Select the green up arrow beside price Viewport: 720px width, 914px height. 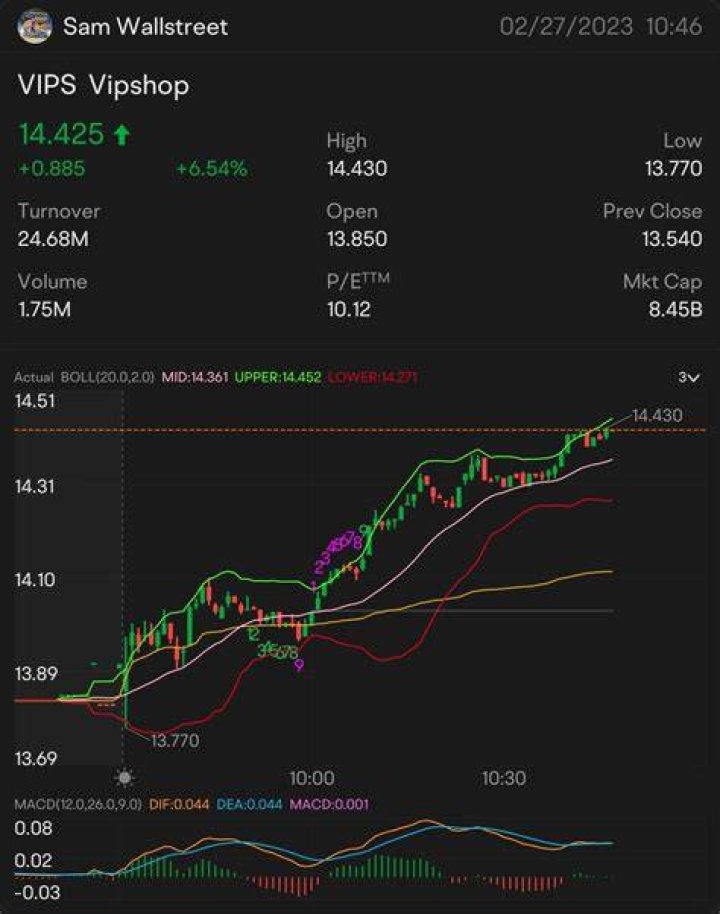tap(122, 135)
